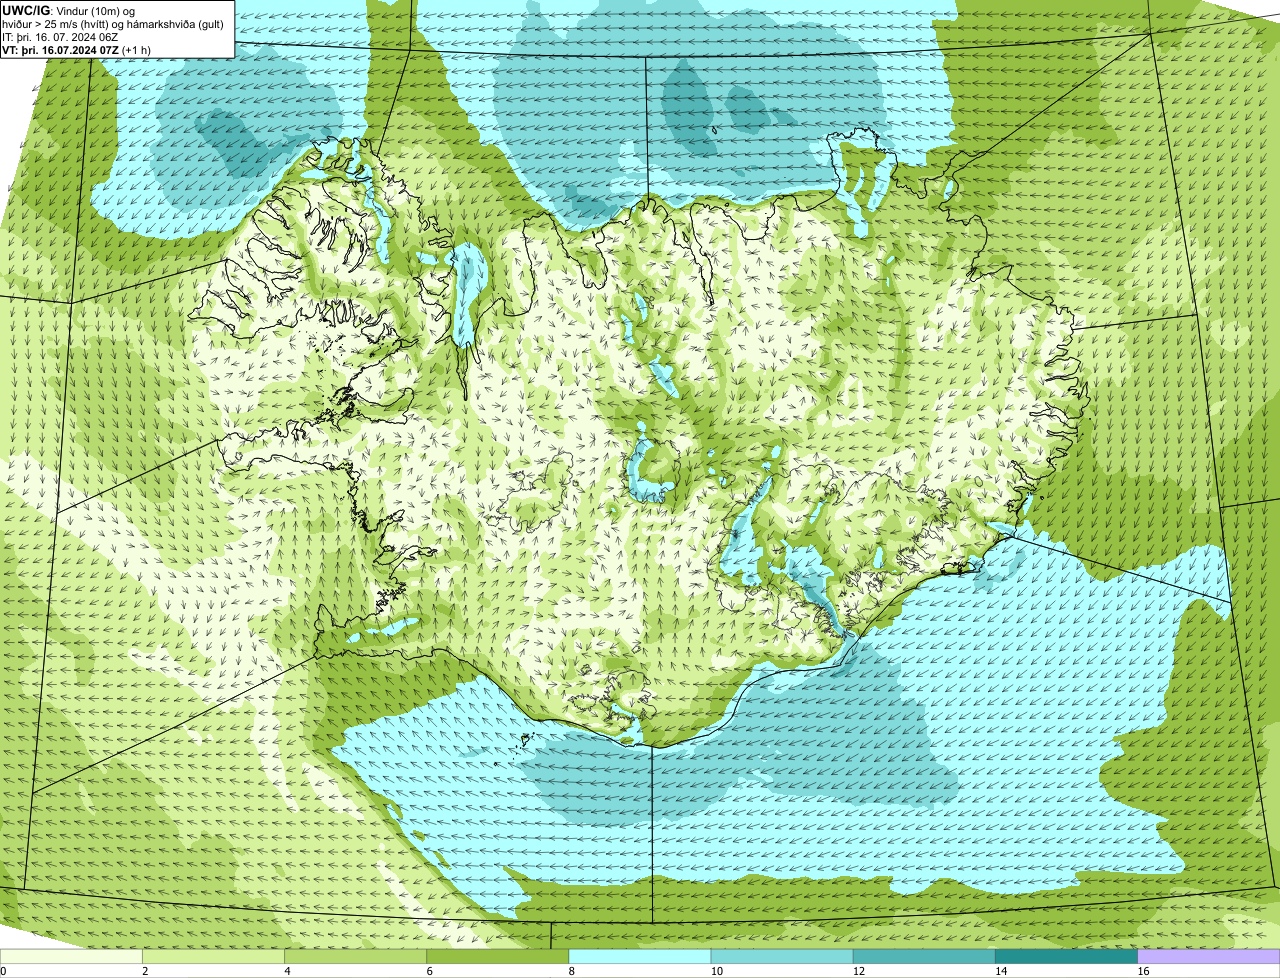Image resolution: width=1280 pixels, height=978 pixels.
Task: Click the 'VT: þri. 16.07.2024 07Z (+1 h)' line
Action: pyautogui.click(x=77, y=50)
